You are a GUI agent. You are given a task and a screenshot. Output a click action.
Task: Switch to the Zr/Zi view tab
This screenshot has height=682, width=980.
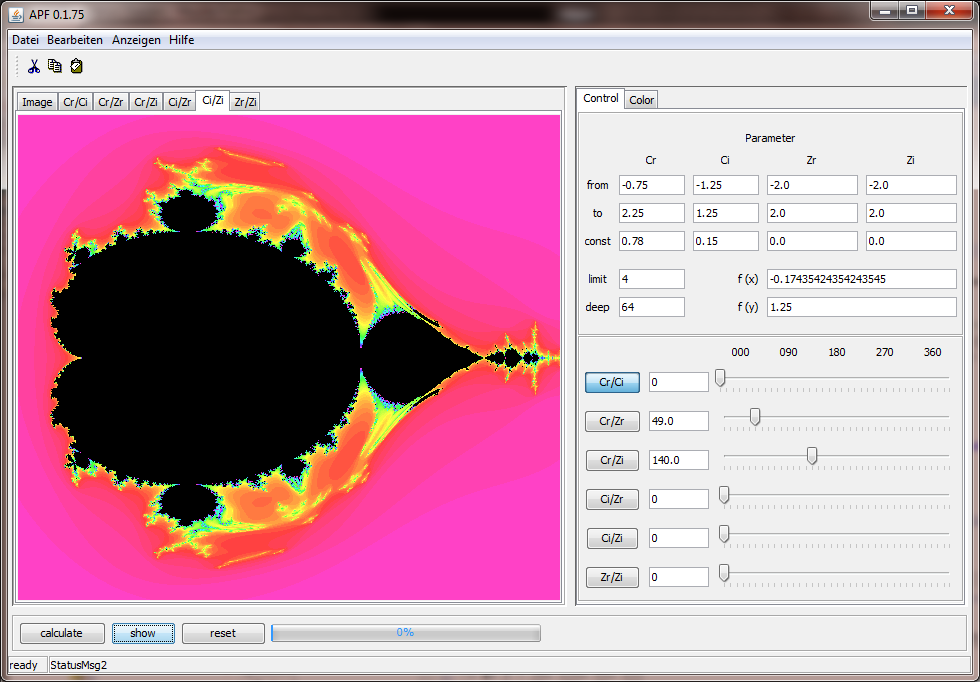(244, 102)
